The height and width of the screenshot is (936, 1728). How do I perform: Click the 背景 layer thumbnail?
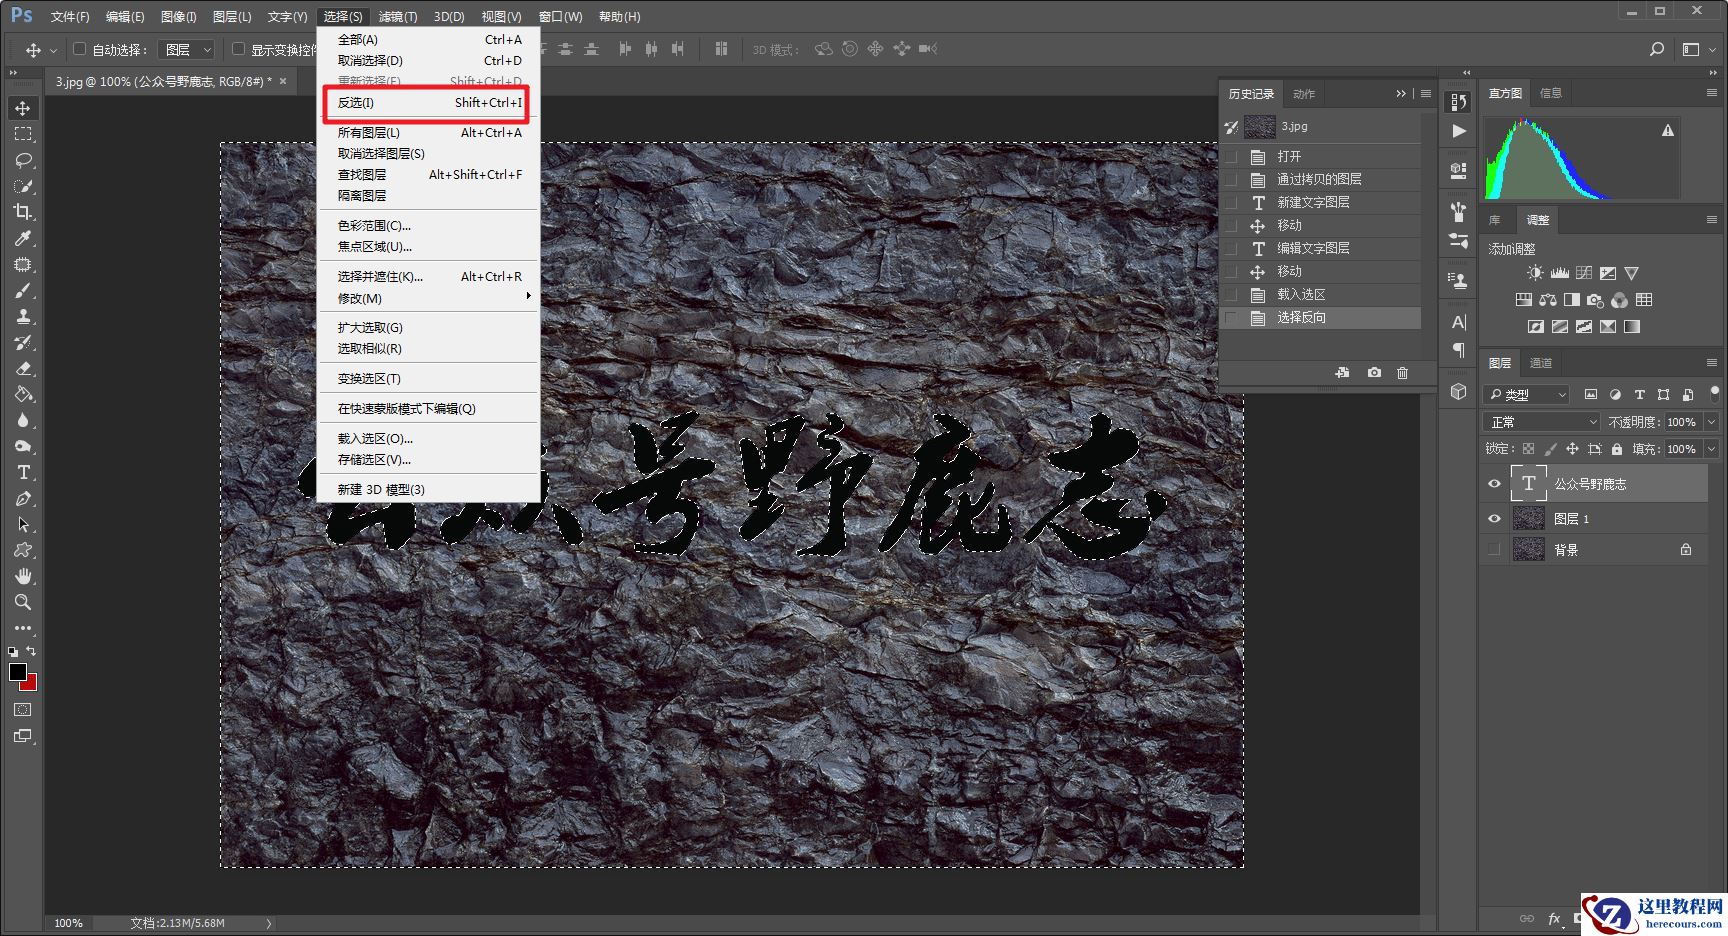(1528, 549)
